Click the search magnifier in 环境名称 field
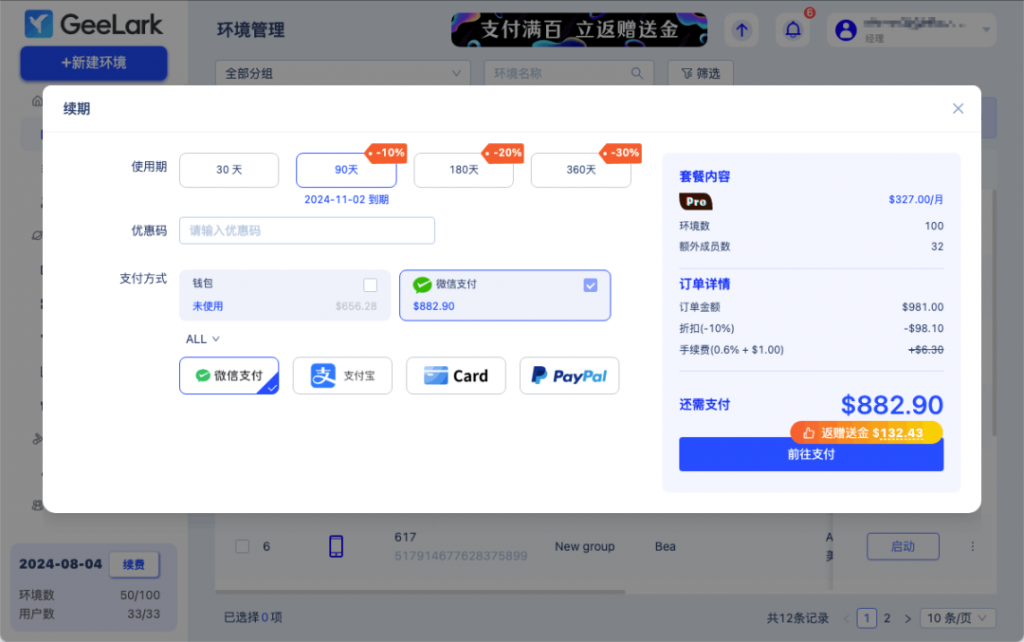Screen dimensions: 1024x642 click(637, 73)
